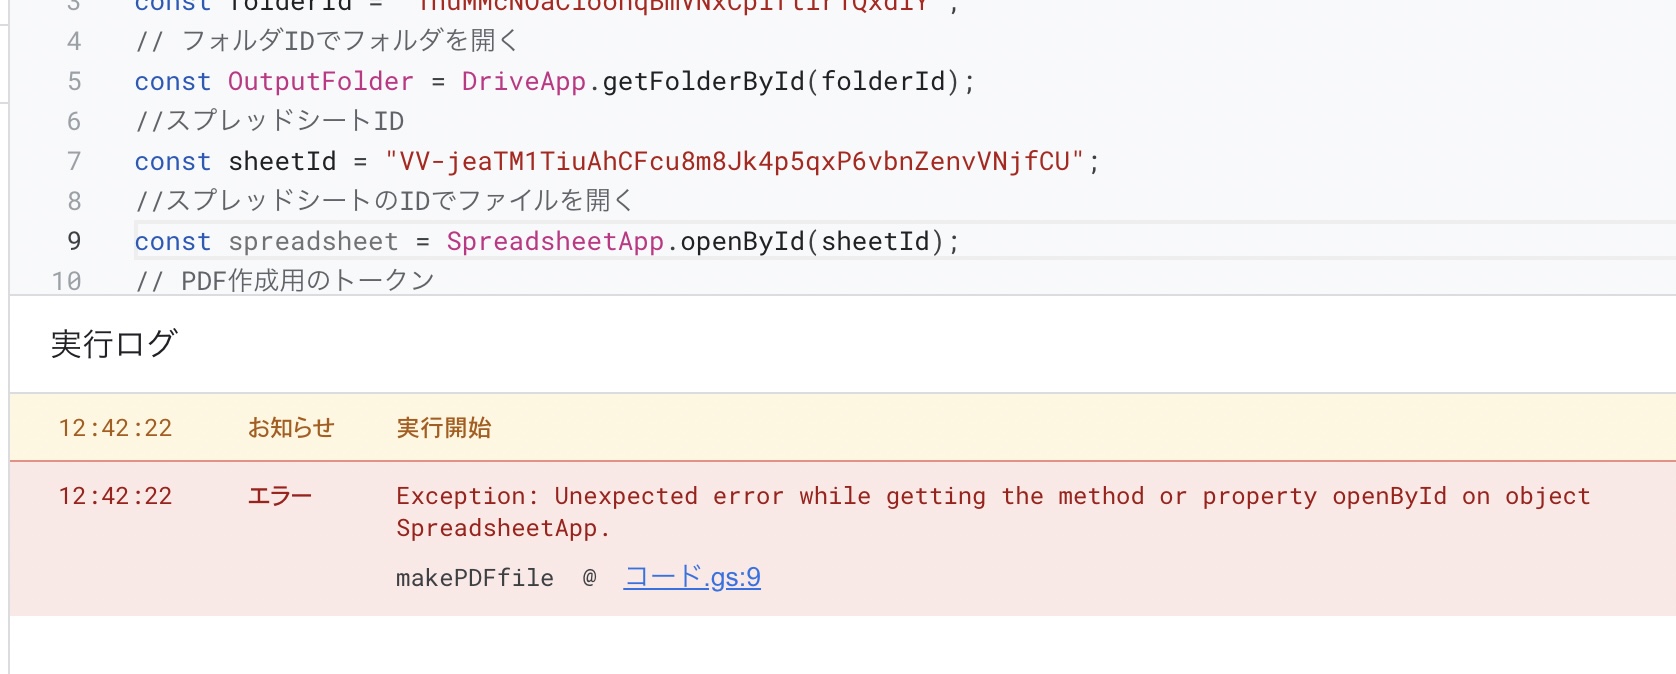Image resolution: width=1676 pixels, height=674 pixels.
Task: Click the error row timestamp 12:42:22
Action: pos(115,496)
